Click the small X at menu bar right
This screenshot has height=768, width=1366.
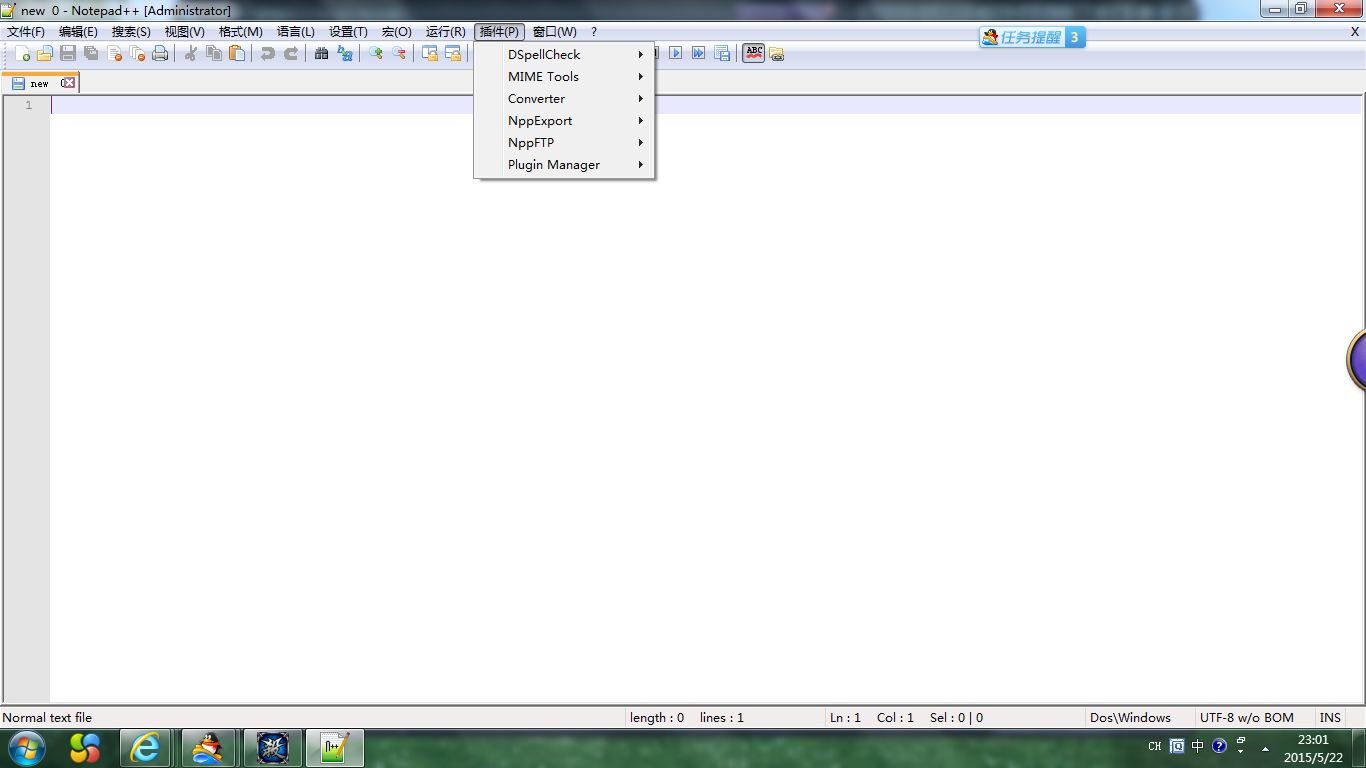(1354, 32)
